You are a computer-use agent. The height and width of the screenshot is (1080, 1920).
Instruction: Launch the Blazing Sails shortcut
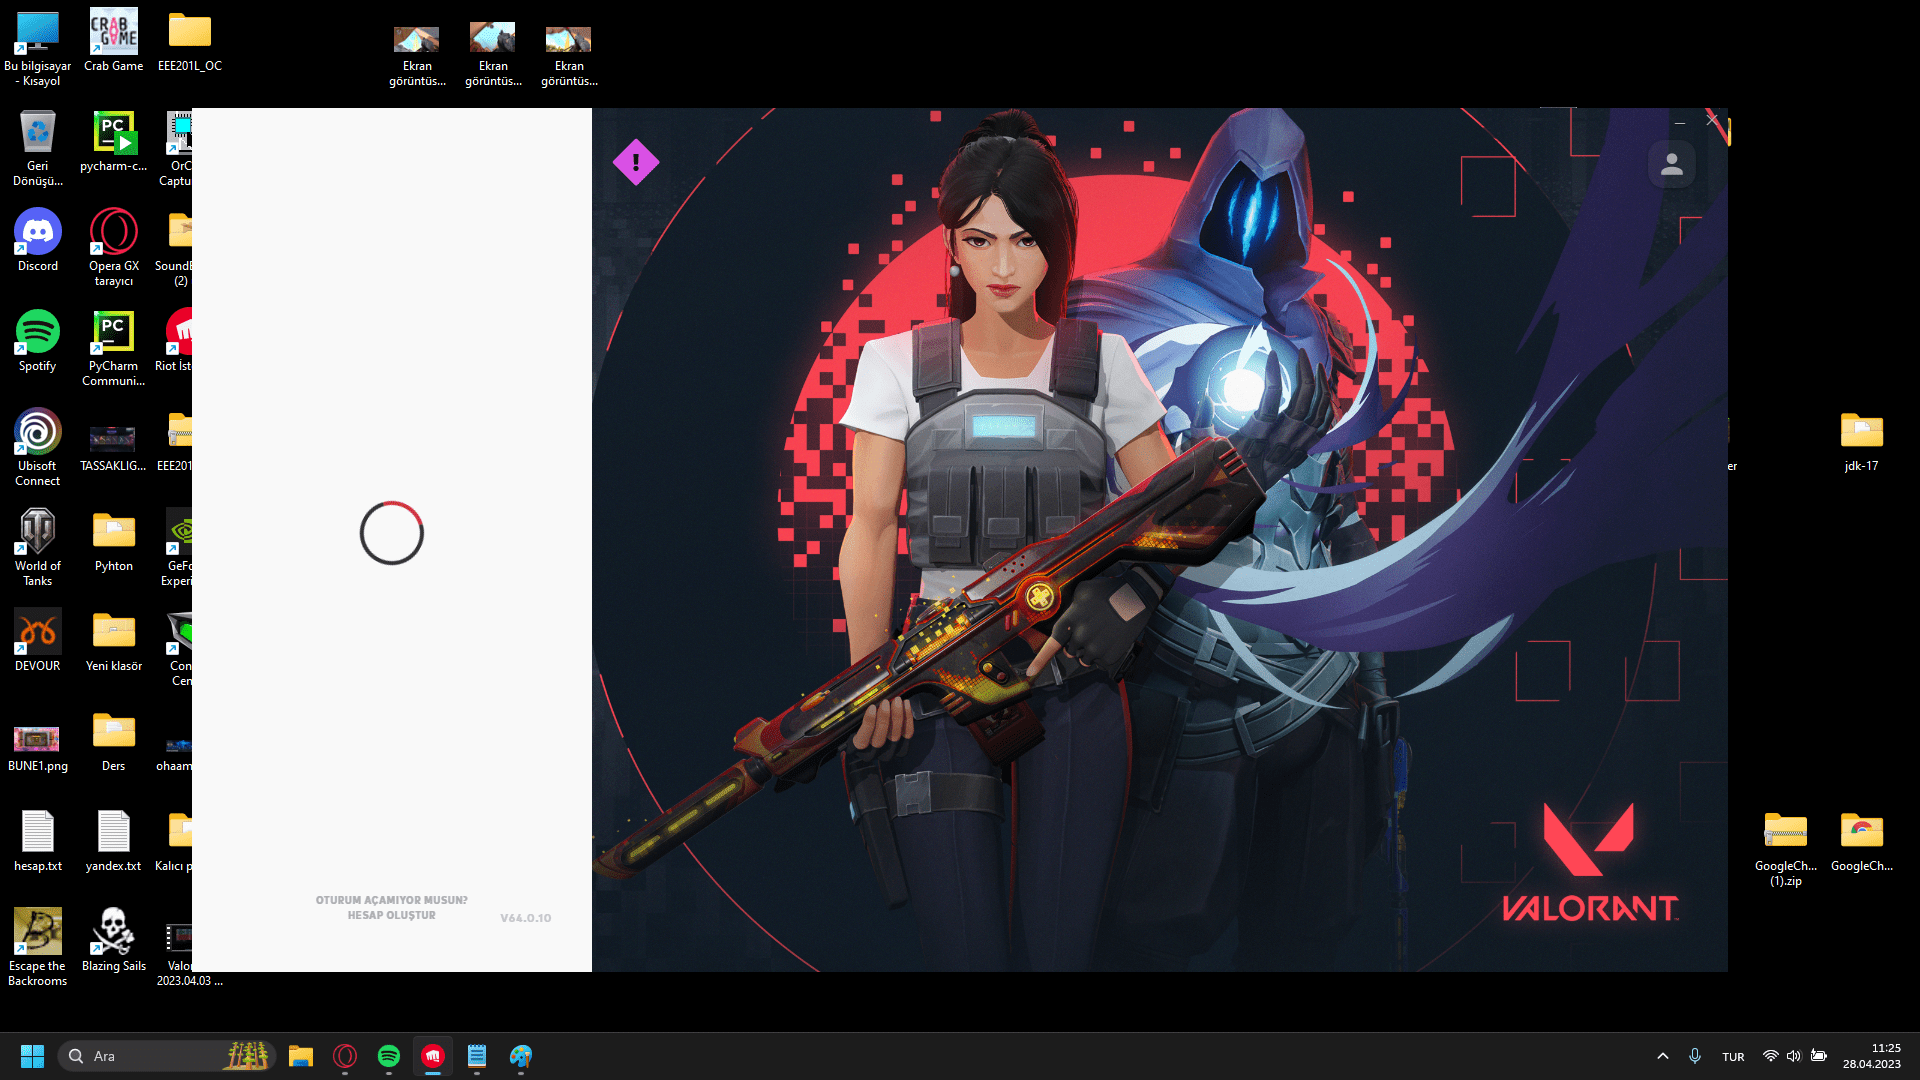tap(114, 941)
